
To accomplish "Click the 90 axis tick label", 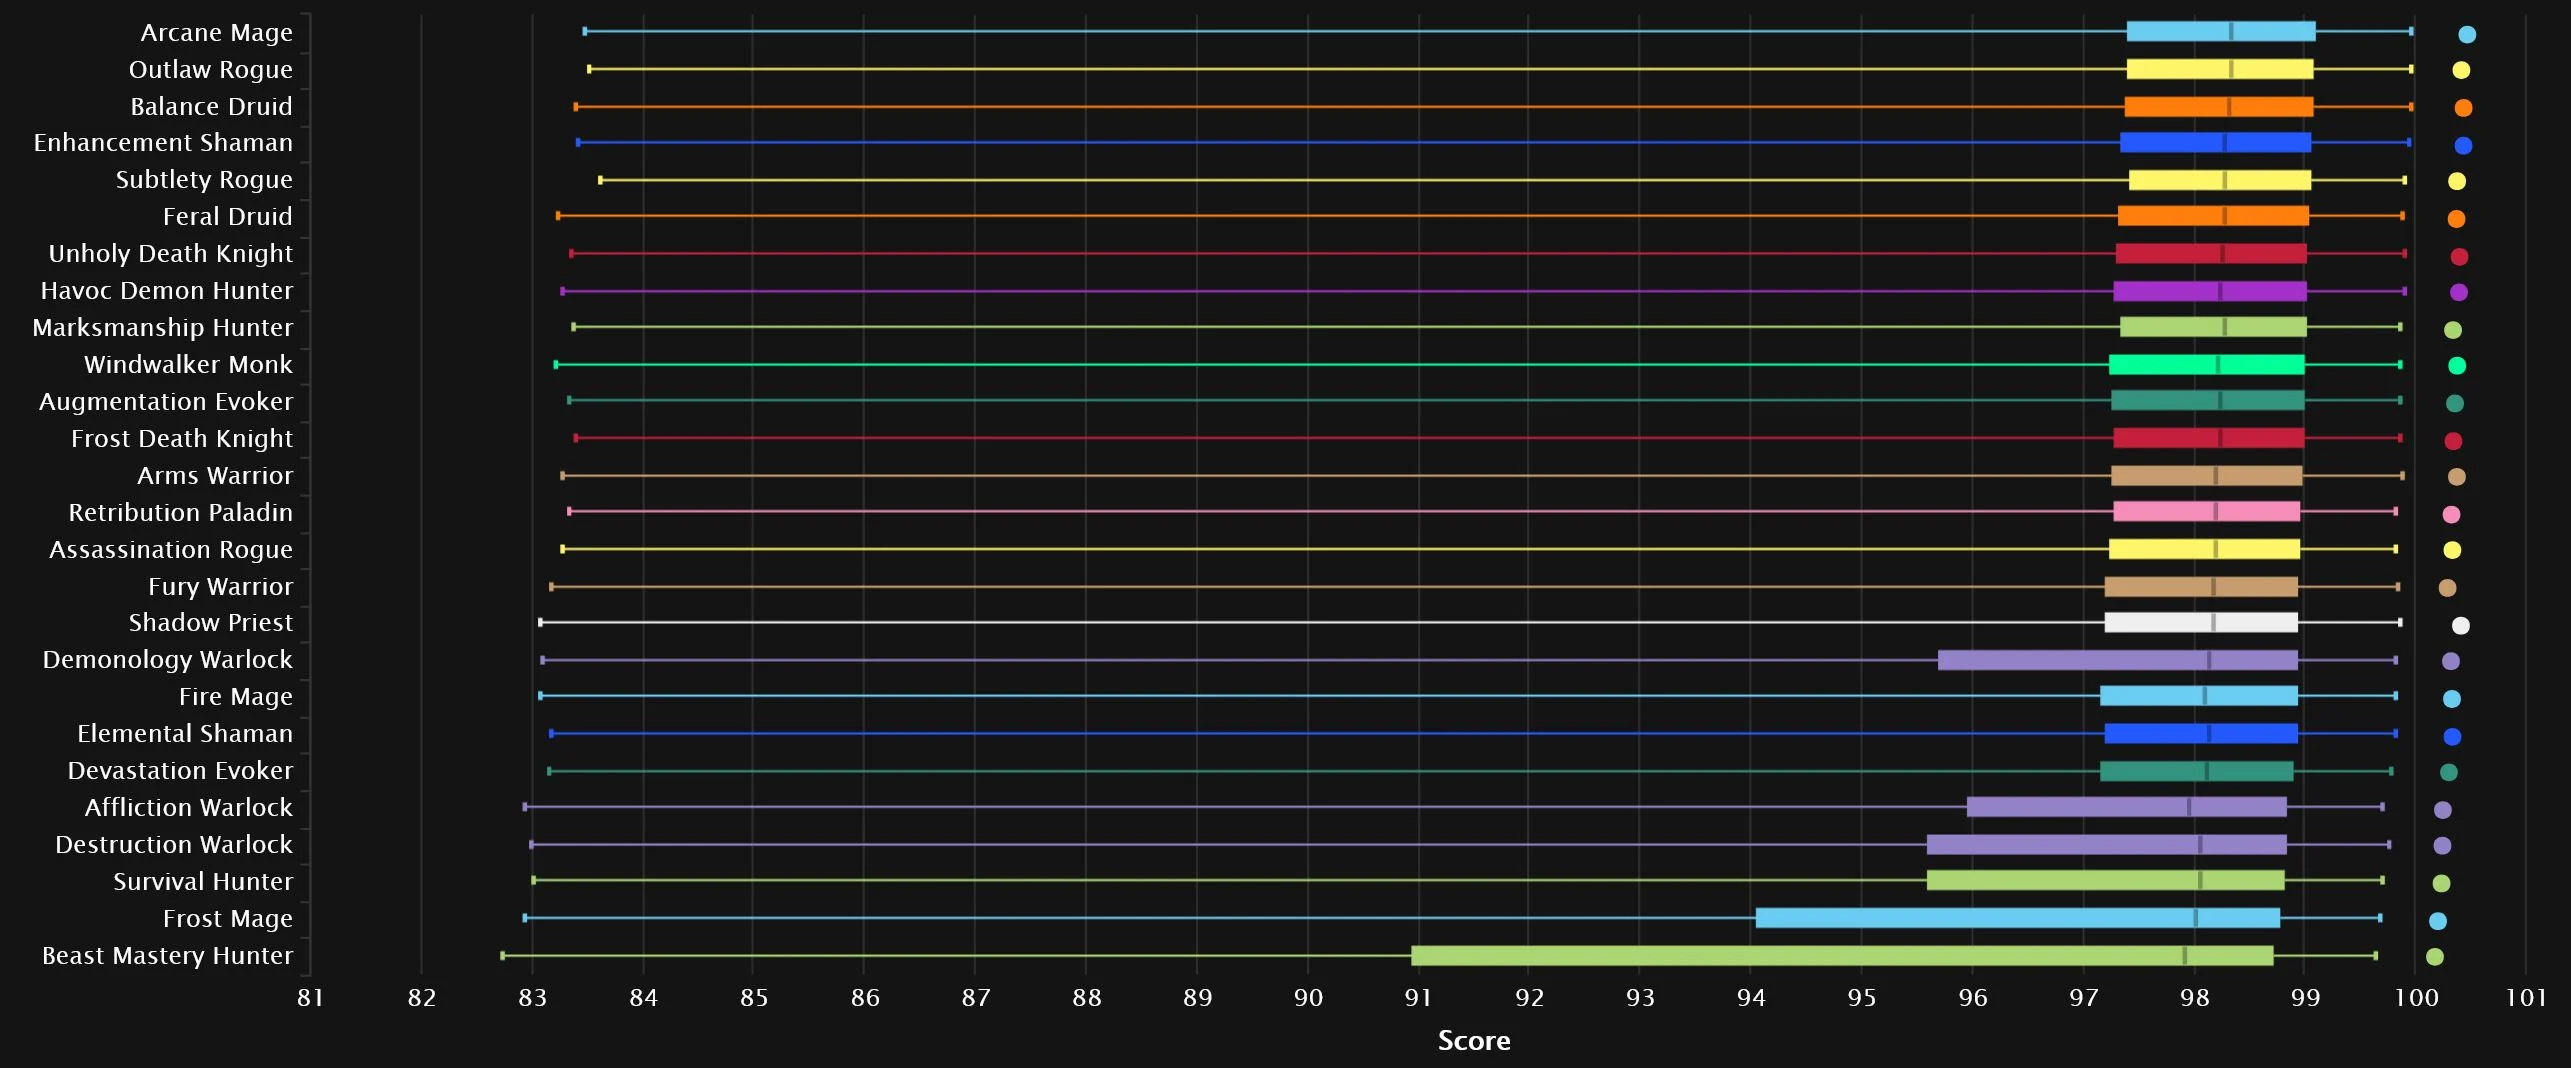I will click(x=1308, y=998).
